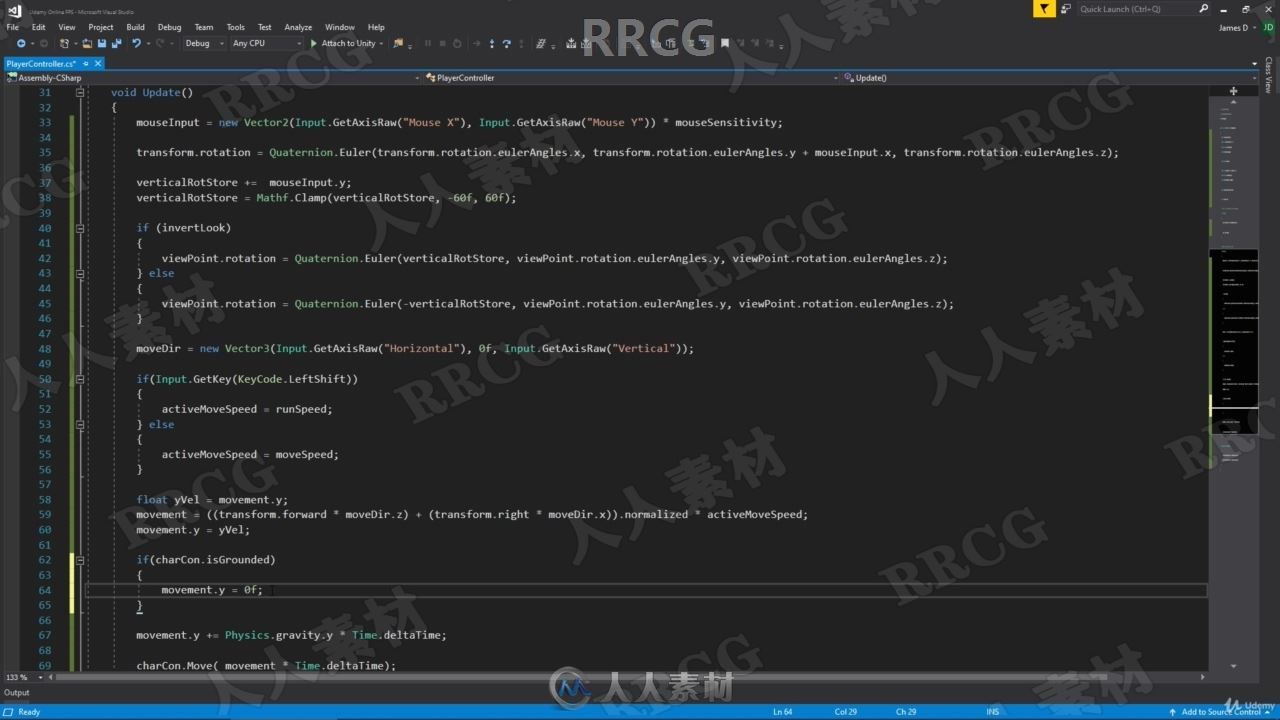1280x720 pixels.
Task: Click the Step Over icon
Action: pyautogui.click(x=507, y=43)
